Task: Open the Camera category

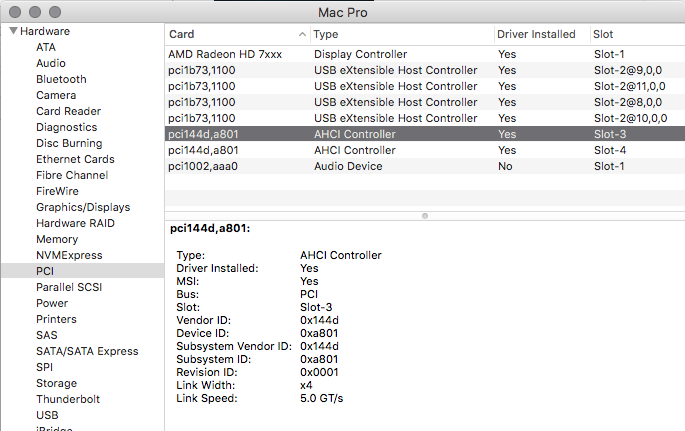Action: tap(56, 95)
